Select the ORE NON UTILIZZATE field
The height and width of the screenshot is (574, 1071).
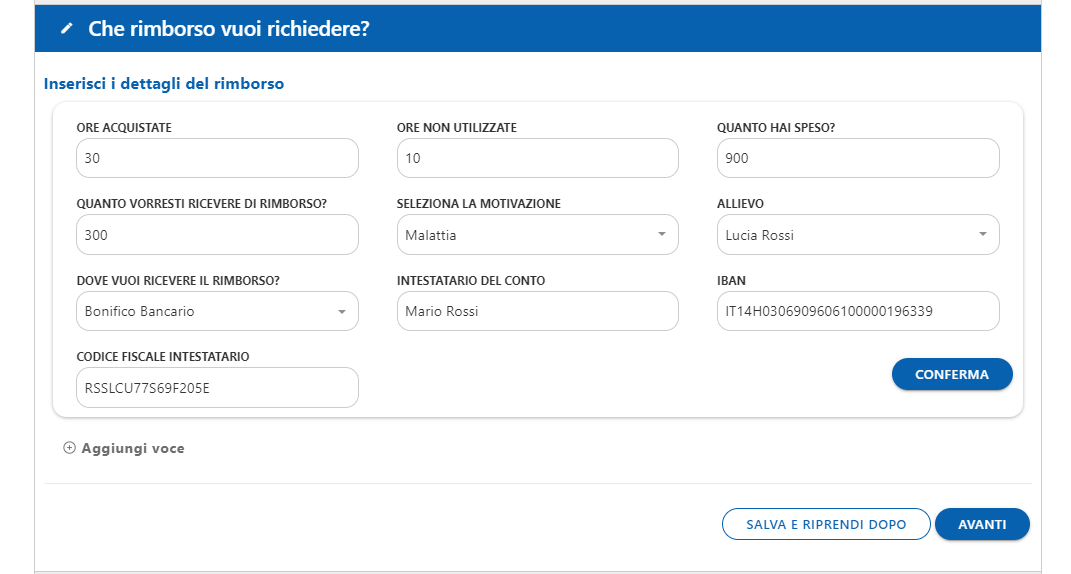click(x=538, y=159)
